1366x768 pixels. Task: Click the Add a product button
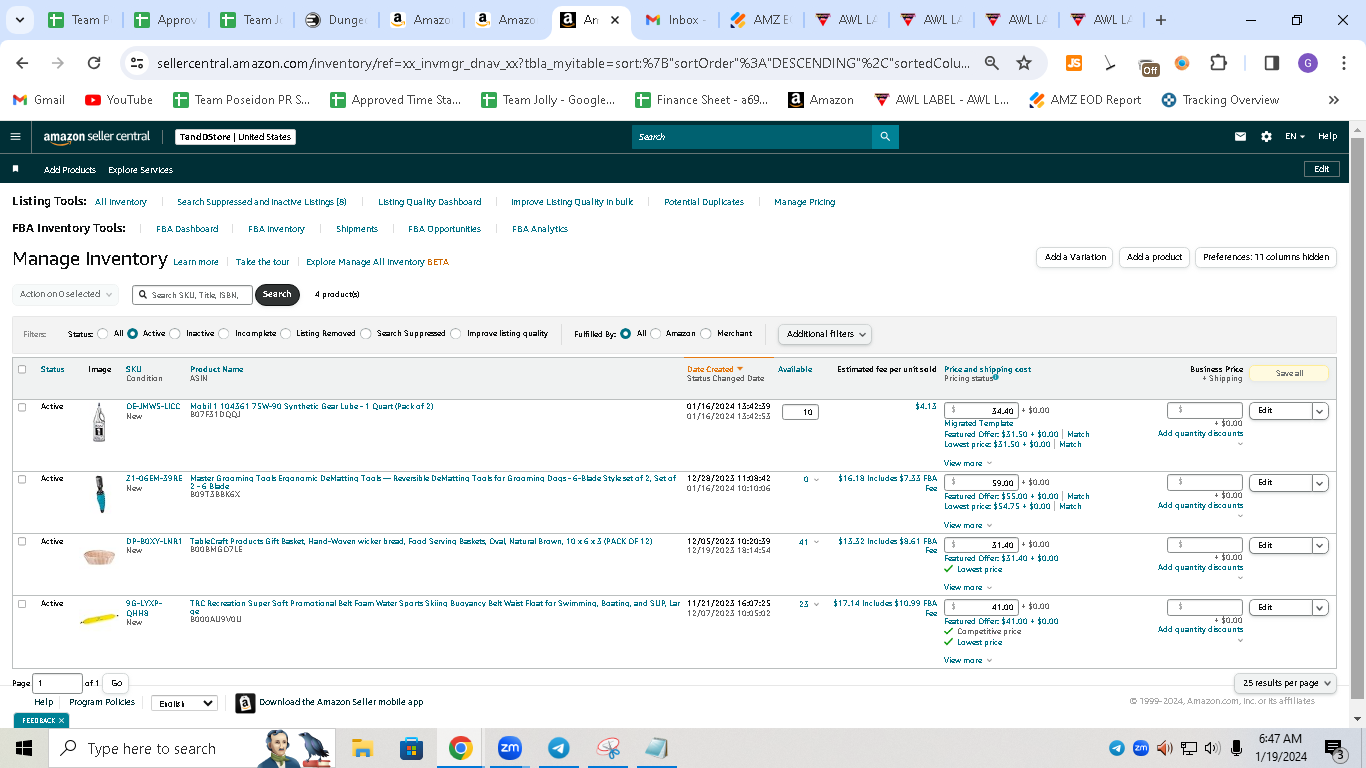pyautogui.click(x=1154, y=257)
